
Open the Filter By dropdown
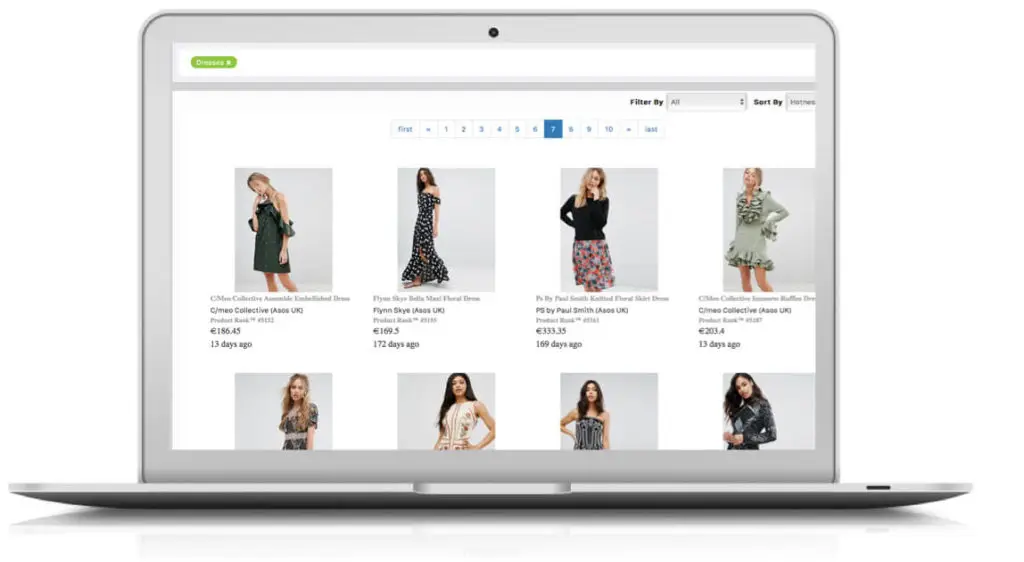[706, 102]
